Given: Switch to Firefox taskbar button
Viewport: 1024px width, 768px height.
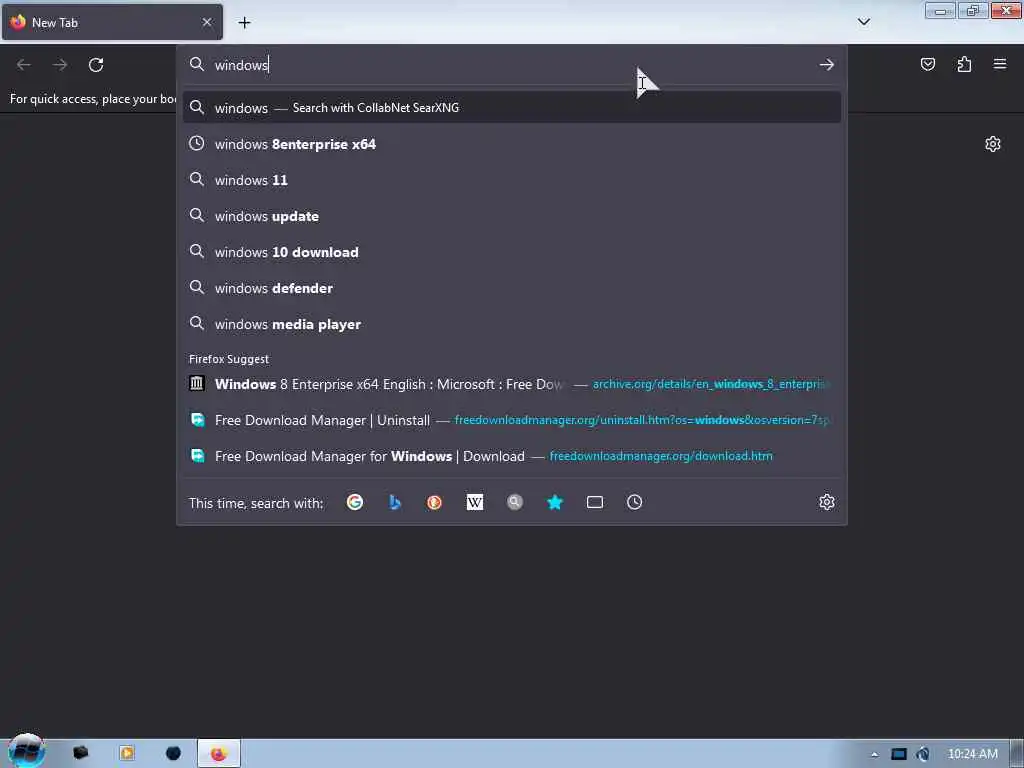Looking at the screenshot, I should tap(219, 754).
